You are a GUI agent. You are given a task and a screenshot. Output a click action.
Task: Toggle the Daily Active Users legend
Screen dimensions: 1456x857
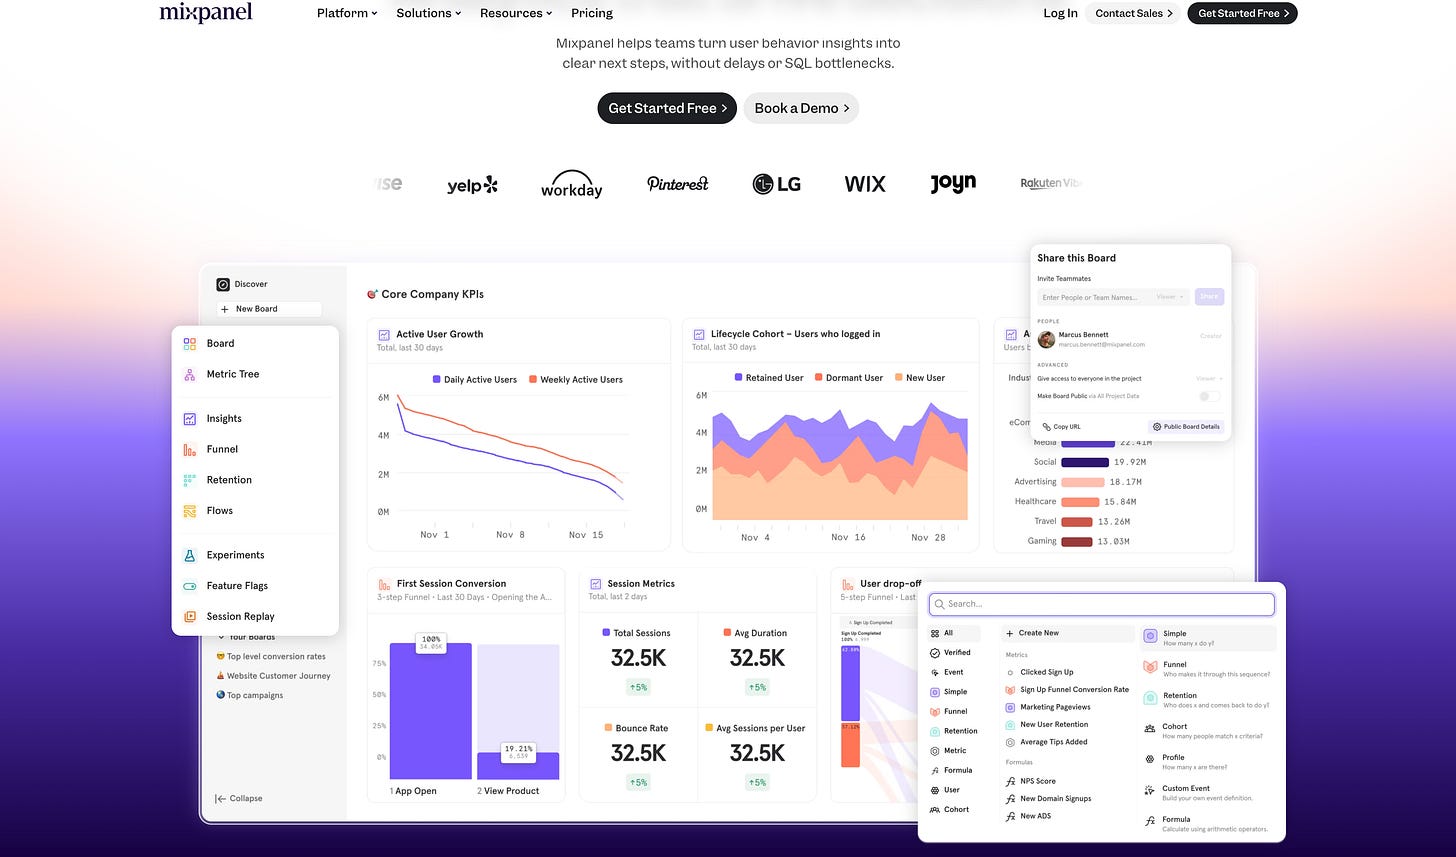click(x=475, y=380)
